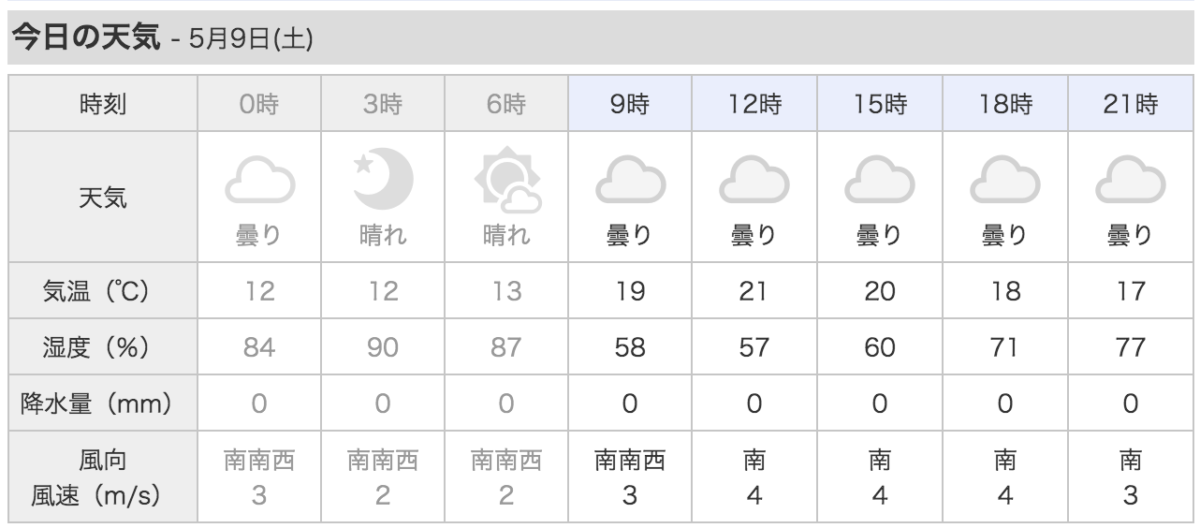Click the cloud icon under 9時
1200x528 pixels.
point(631,181)
